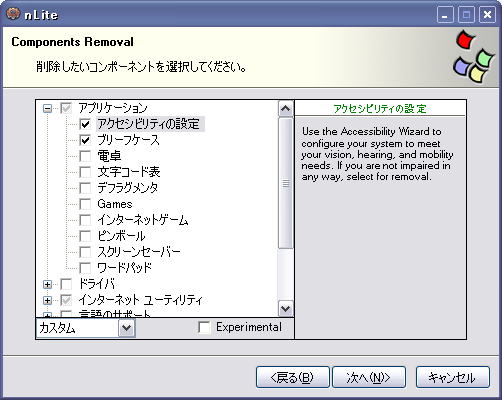The width and height of the screenshot is (502, 400).
Task: Select the ピンボール row label
Action: (x=121, y=236)
